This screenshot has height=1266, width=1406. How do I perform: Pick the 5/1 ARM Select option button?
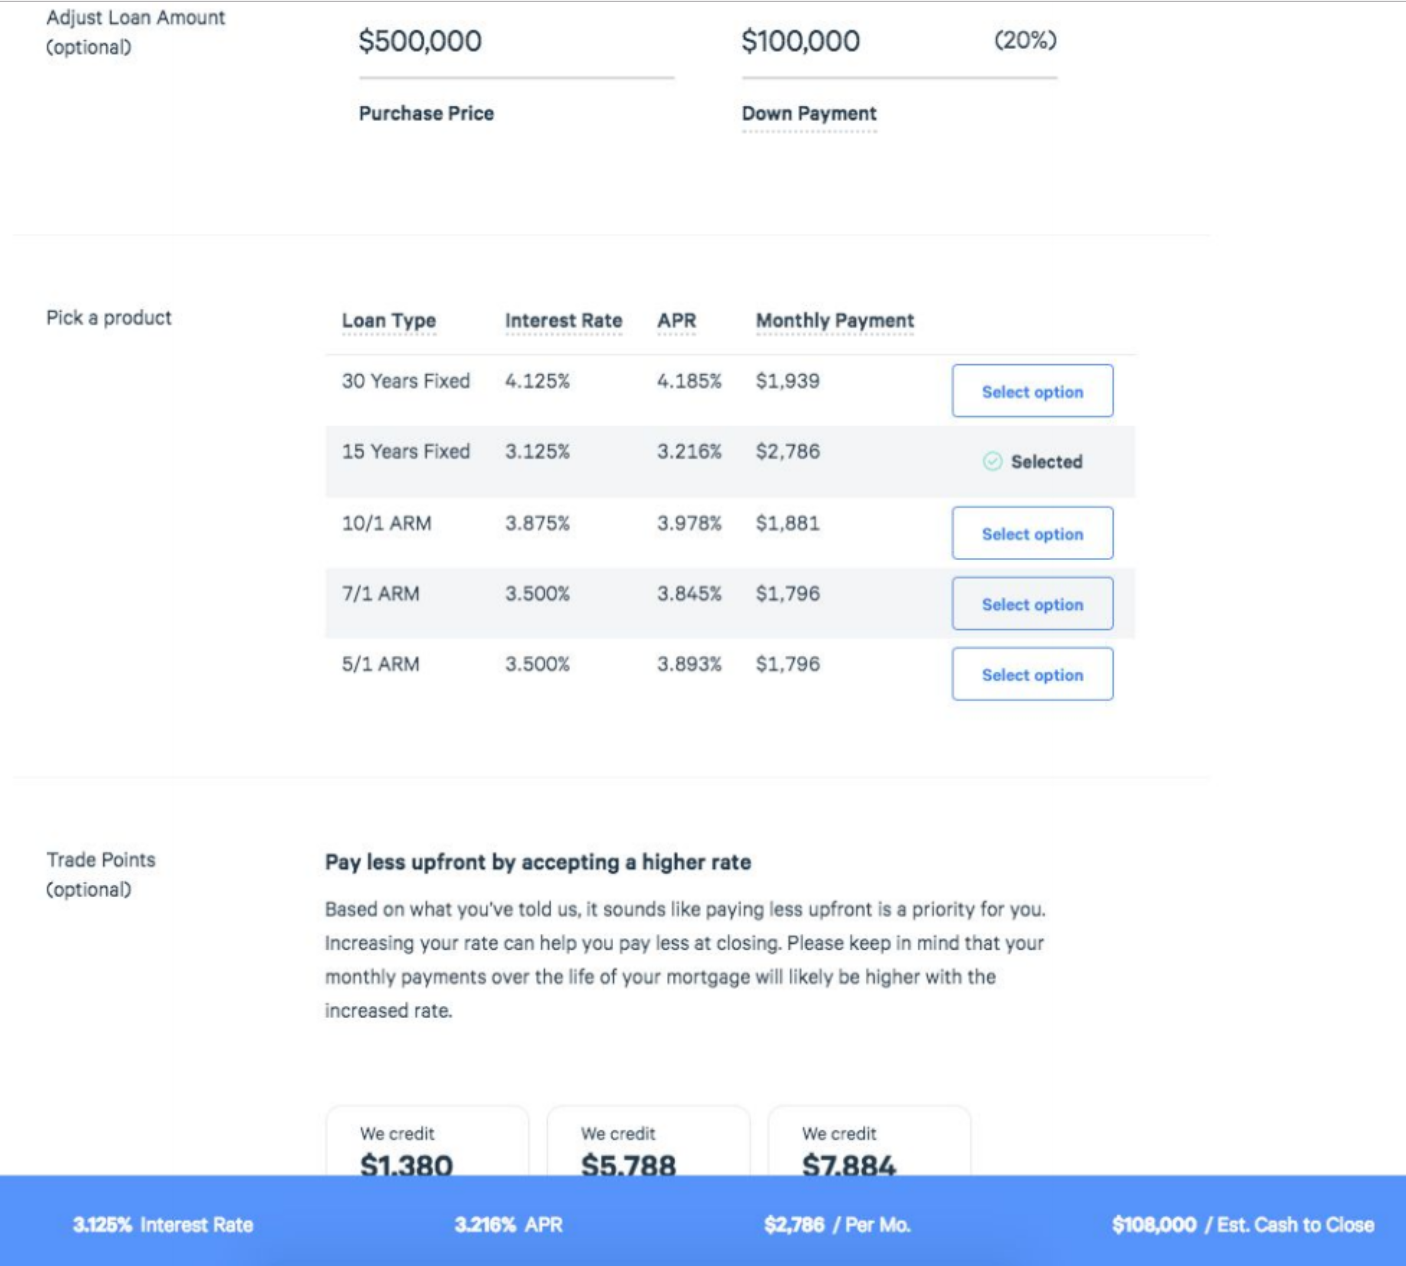pyautogui.click(x=1032, y=674)
